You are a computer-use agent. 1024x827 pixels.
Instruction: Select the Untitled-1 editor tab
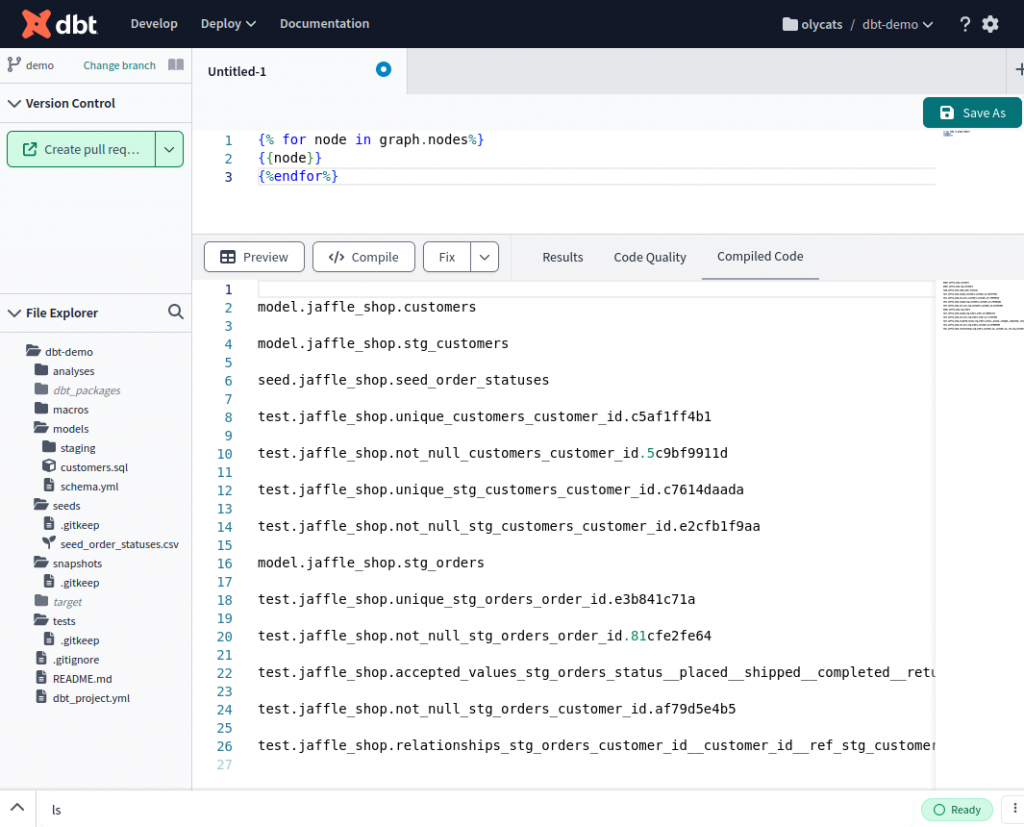(x=237, y=71)
